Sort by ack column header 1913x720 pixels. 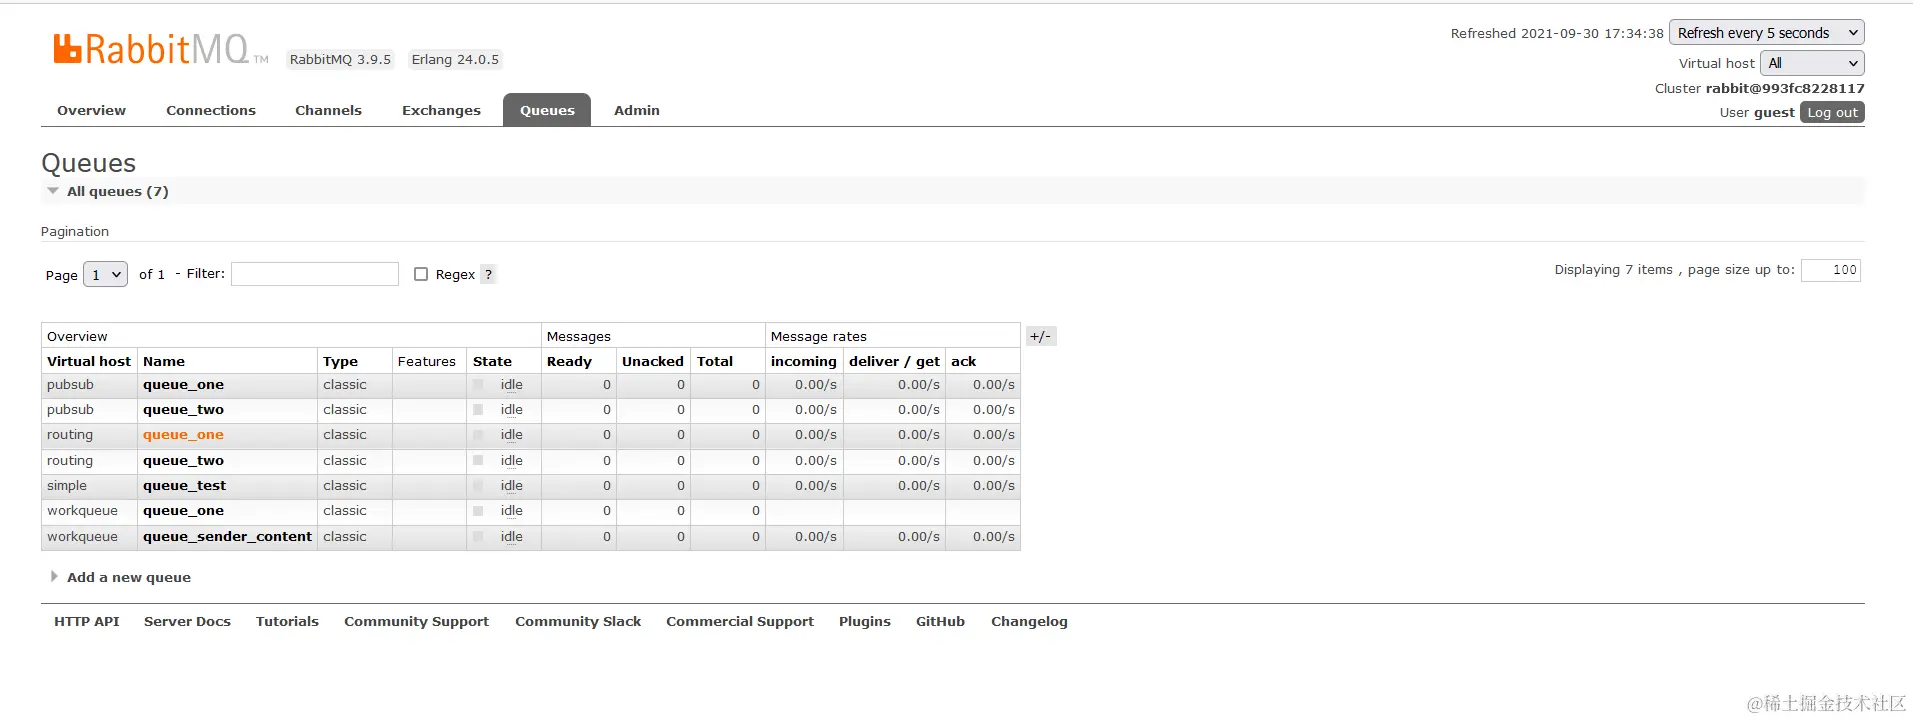click(963, 361)
